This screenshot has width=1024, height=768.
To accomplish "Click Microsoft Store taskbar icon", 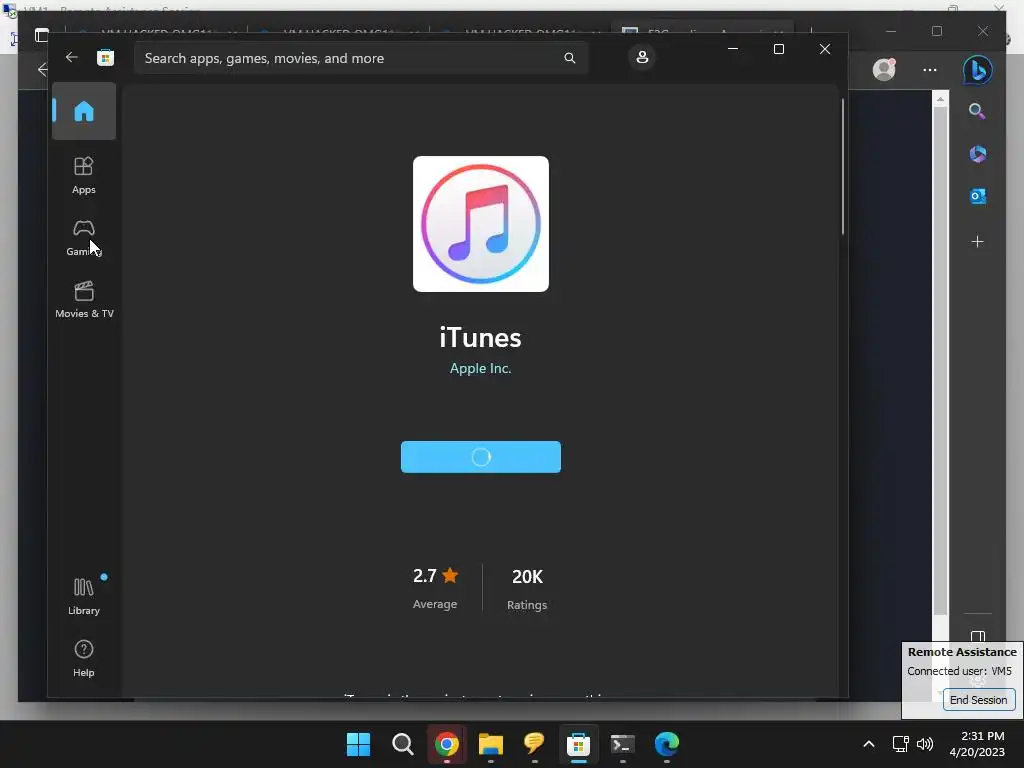I will [x=578, y=744].
